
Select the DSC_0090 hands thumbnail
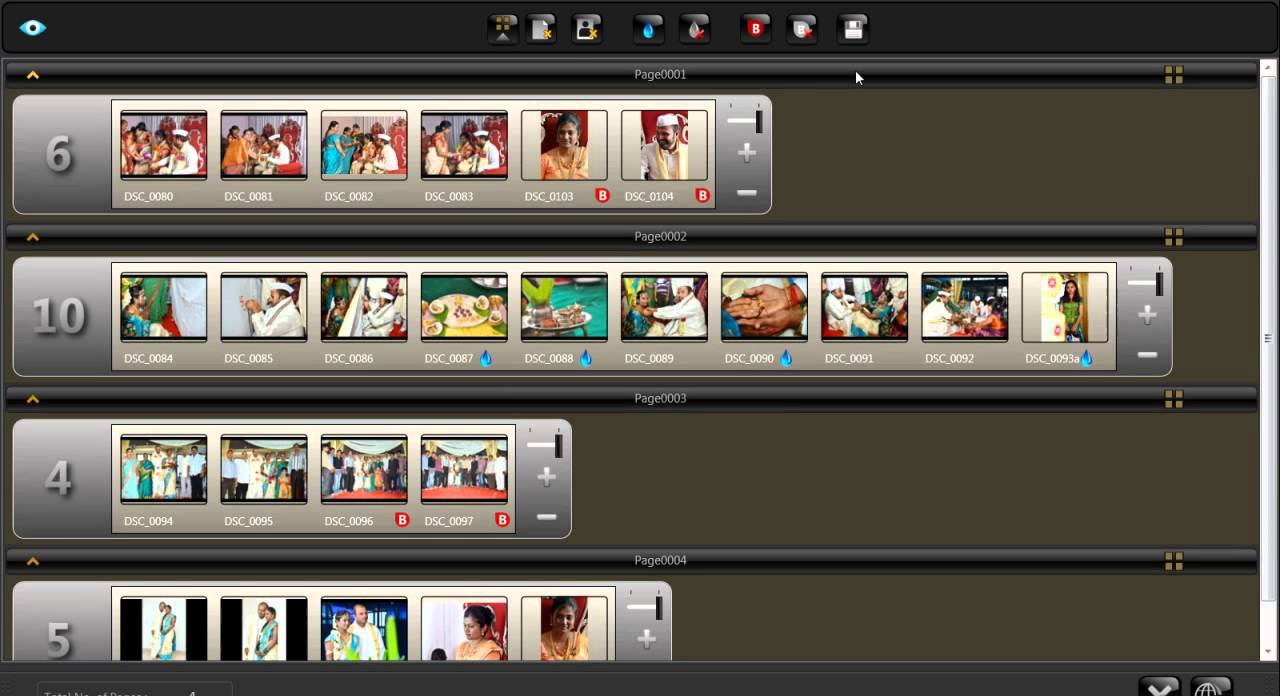[x=764, y=307]
